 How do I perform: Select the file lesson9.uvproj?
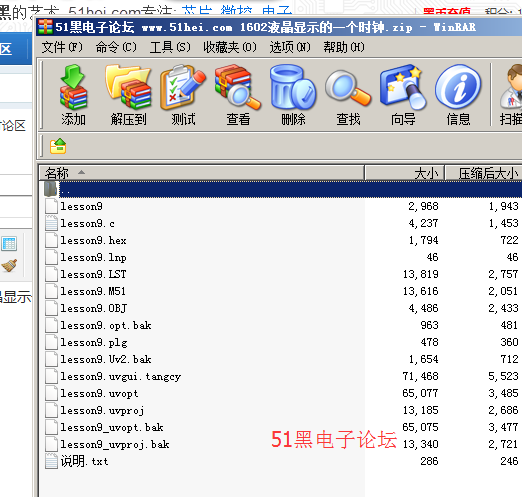[x=102, y=410]
